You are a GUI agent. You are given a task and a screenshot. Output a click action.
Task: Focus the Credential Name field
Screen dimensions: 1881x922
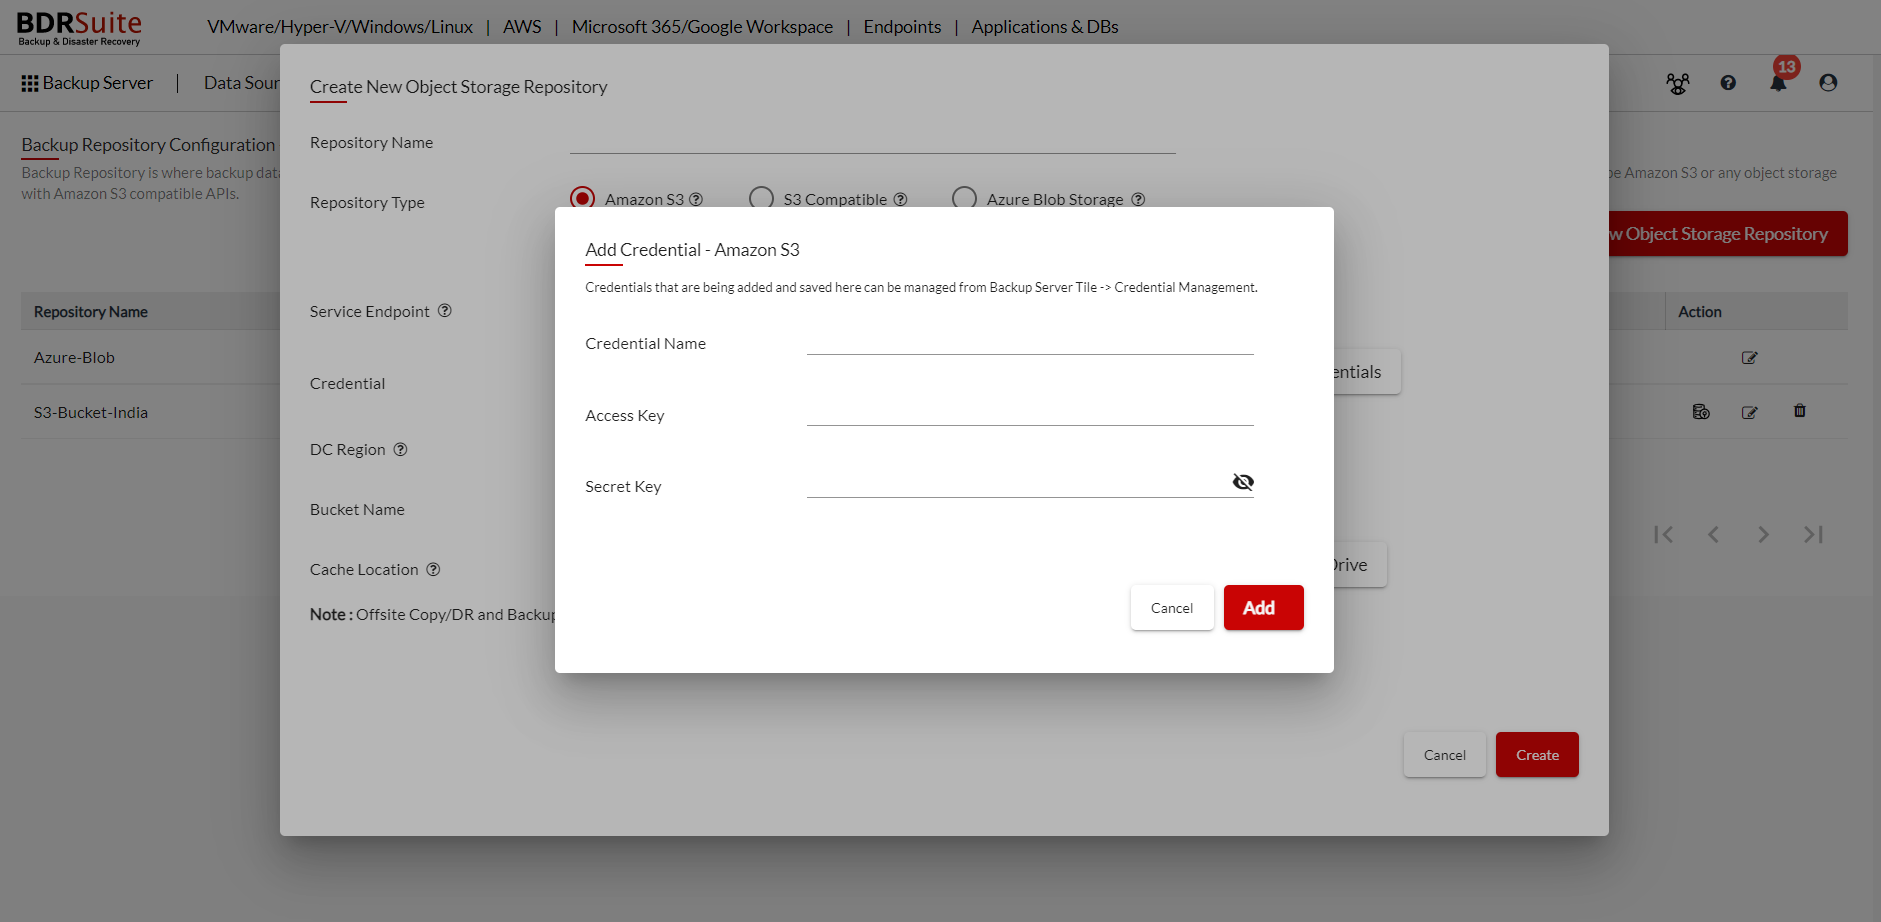[1030, 342]
